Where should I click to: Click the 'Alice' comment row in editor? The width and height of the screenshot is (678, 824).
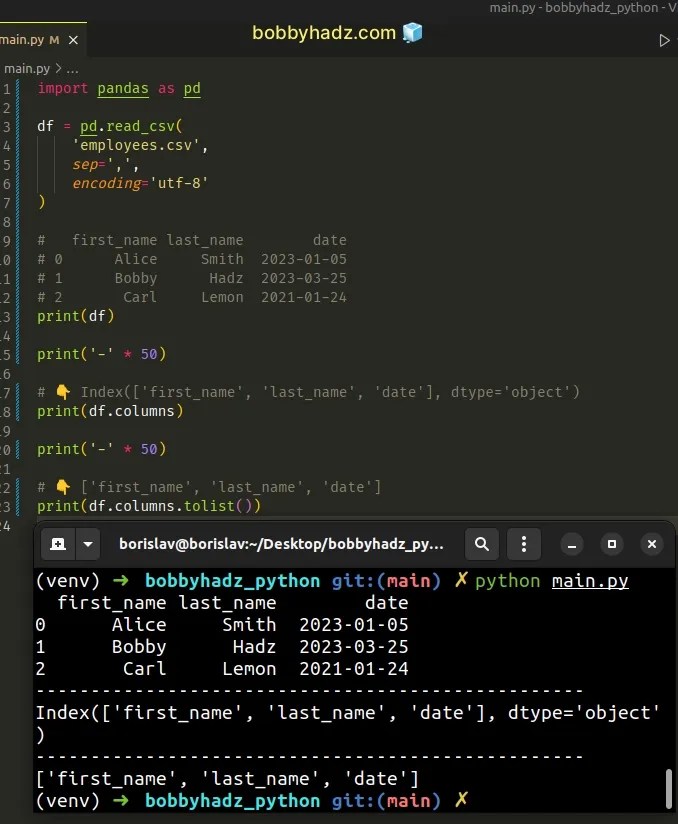[192, 259]
